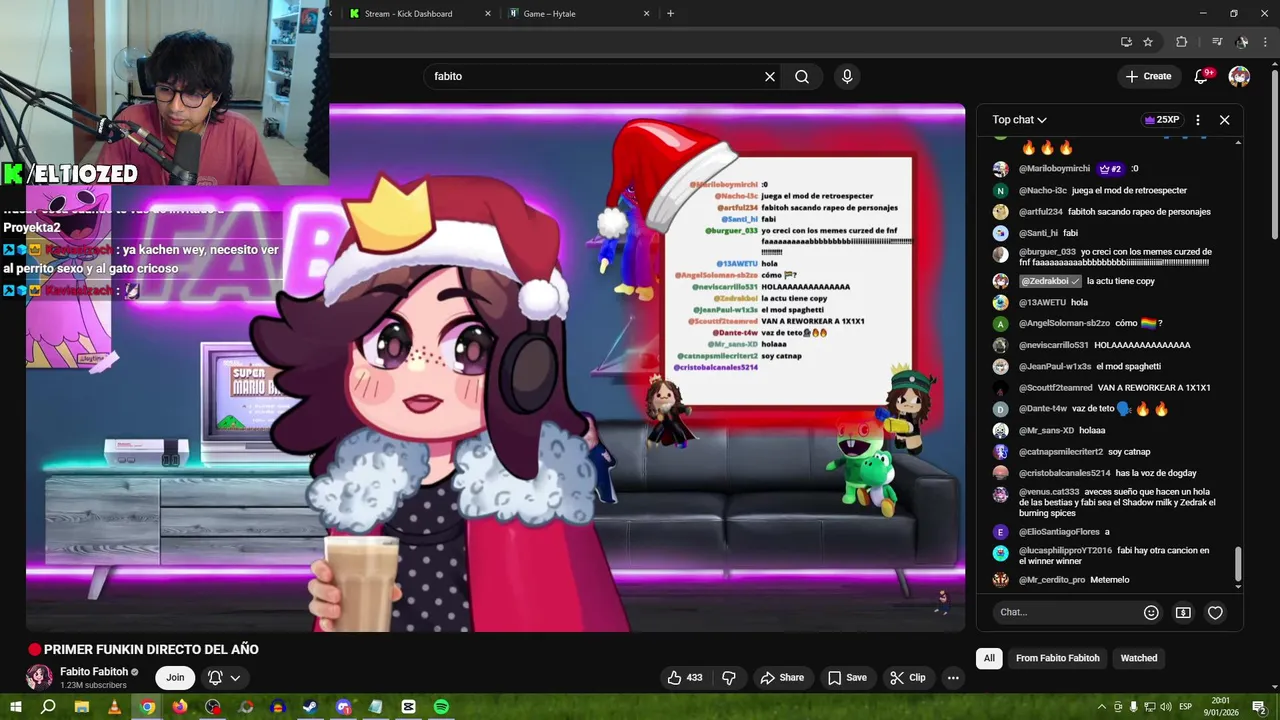1280x720 pixels.
Task: Click the Join membership button
Action: pyautogui.click(x=175, y=677)
